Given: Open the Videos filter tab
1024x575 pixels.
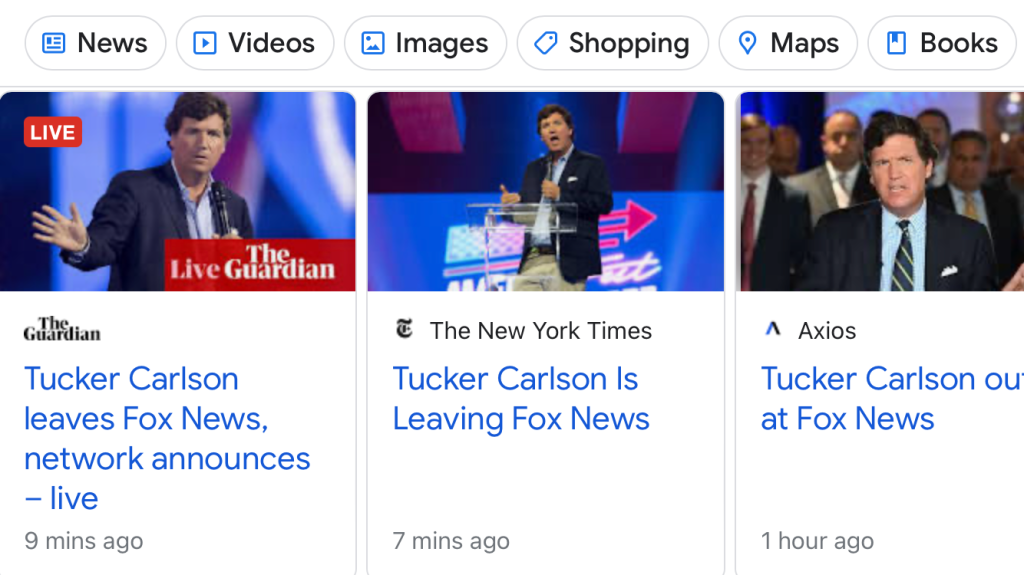Looking at the screenshot, I should 254,43.
